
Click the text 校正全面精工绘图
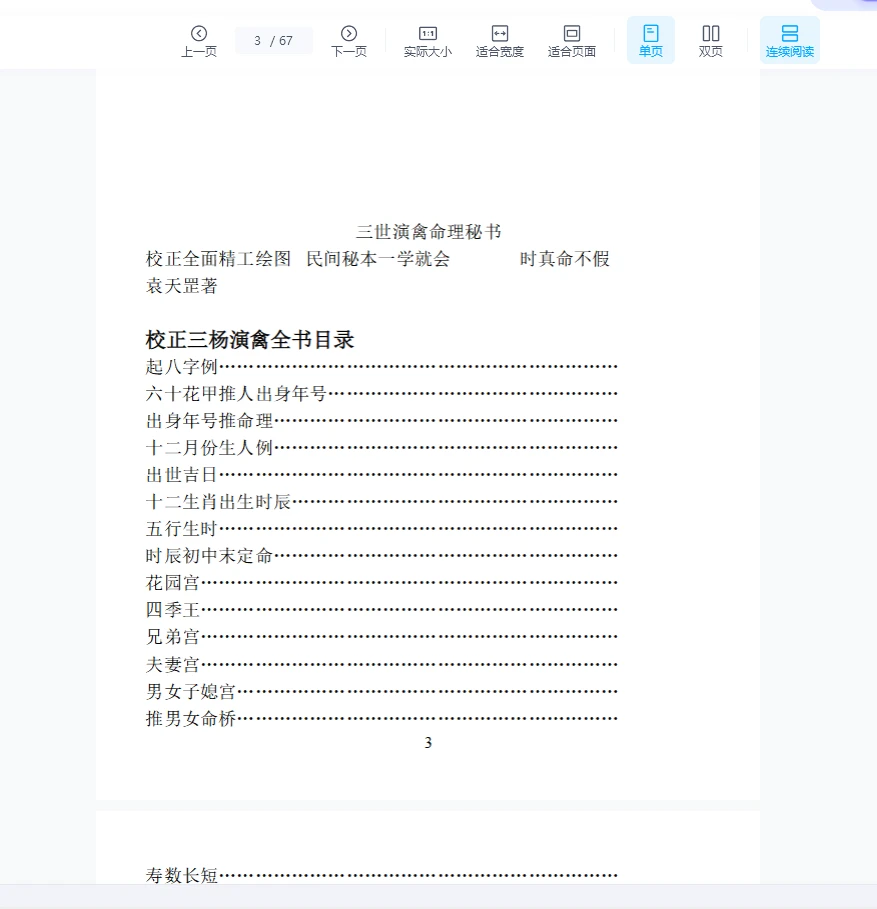tap(218, 259)
